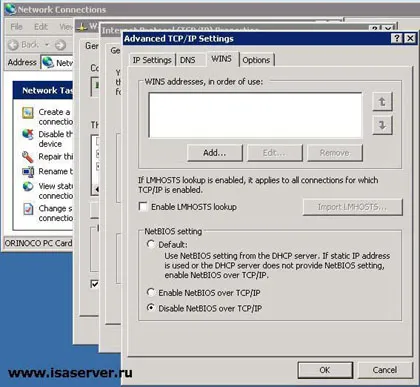Open the Options tab

[x=256, y=60]
